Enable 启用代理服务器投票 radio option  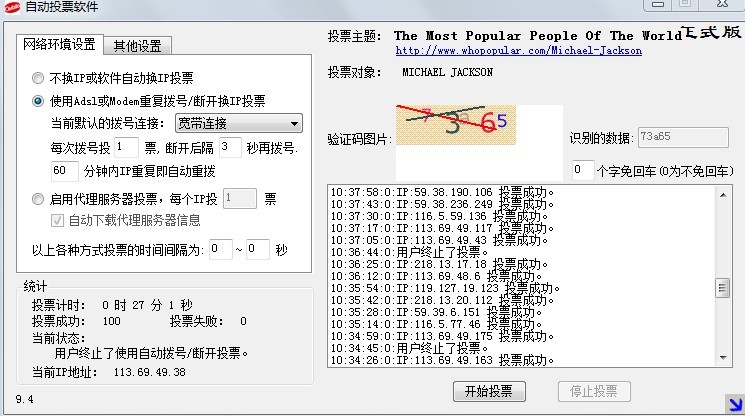click(x=39, y=199)
